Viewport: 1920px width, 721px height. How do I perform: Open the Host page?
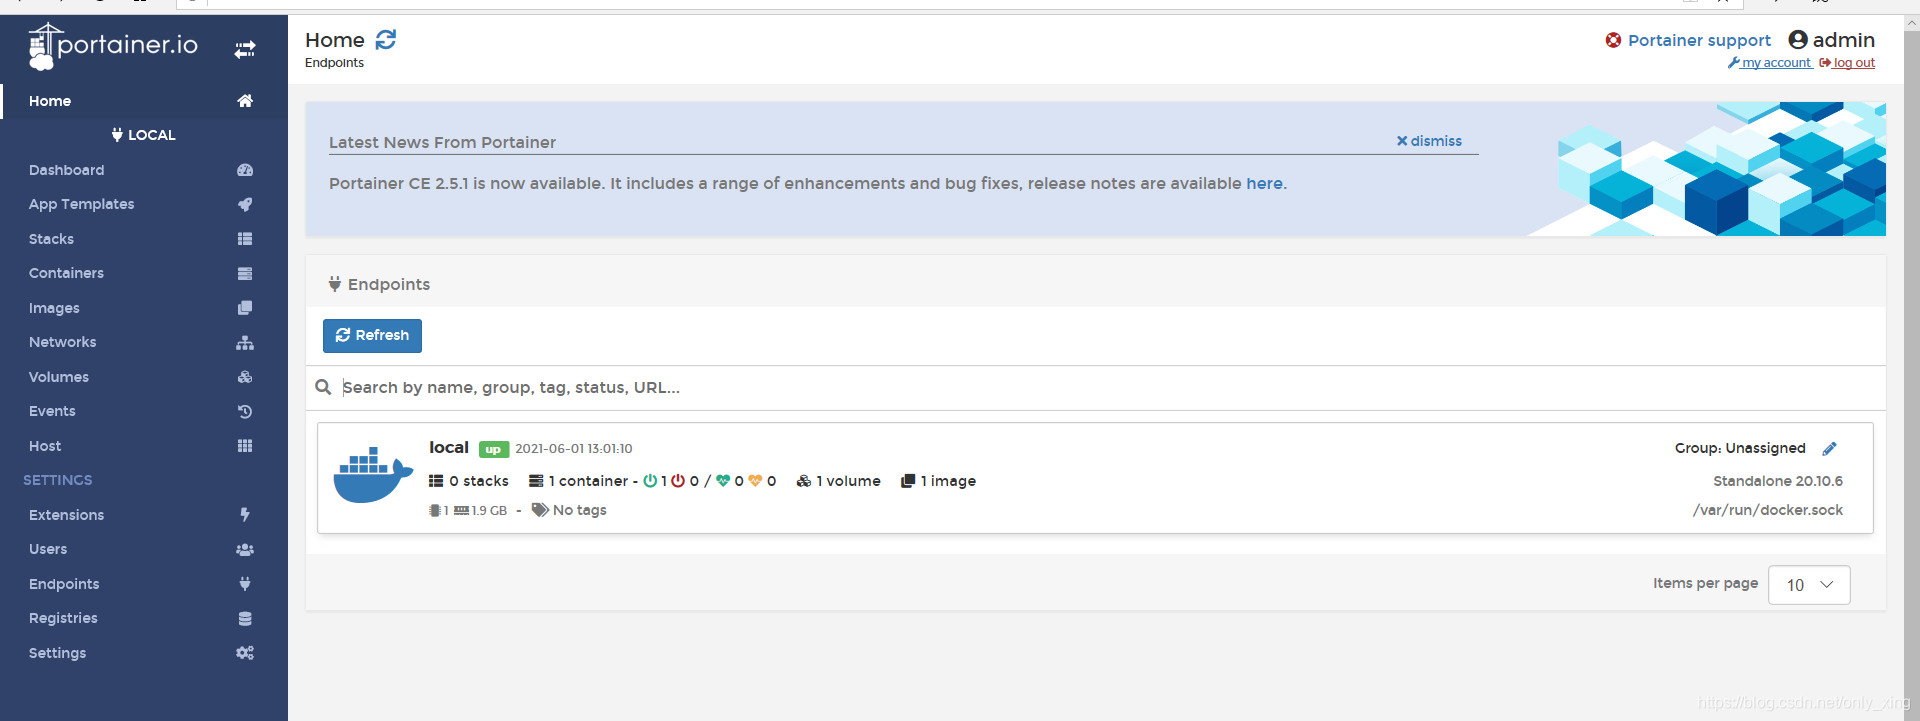point(45,446)
